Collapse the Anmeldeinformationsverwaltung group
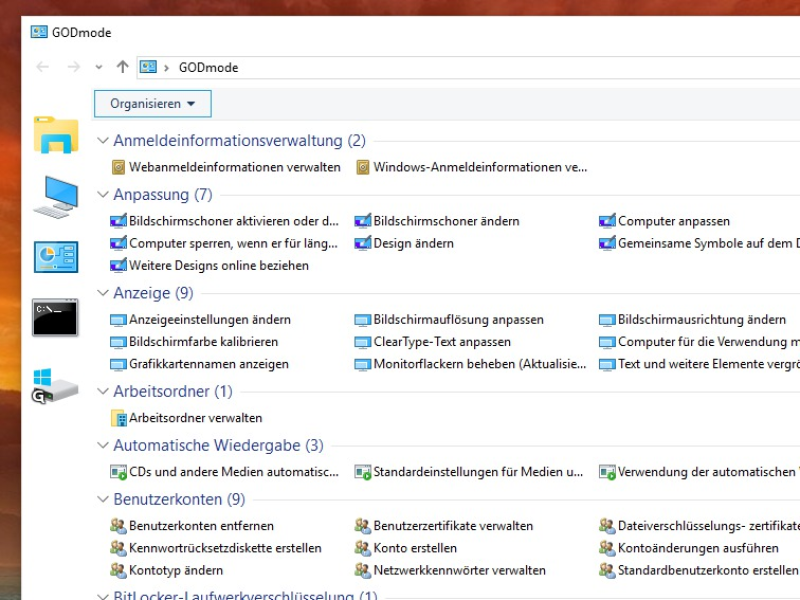The image size is (800, 600). [103, 140]
